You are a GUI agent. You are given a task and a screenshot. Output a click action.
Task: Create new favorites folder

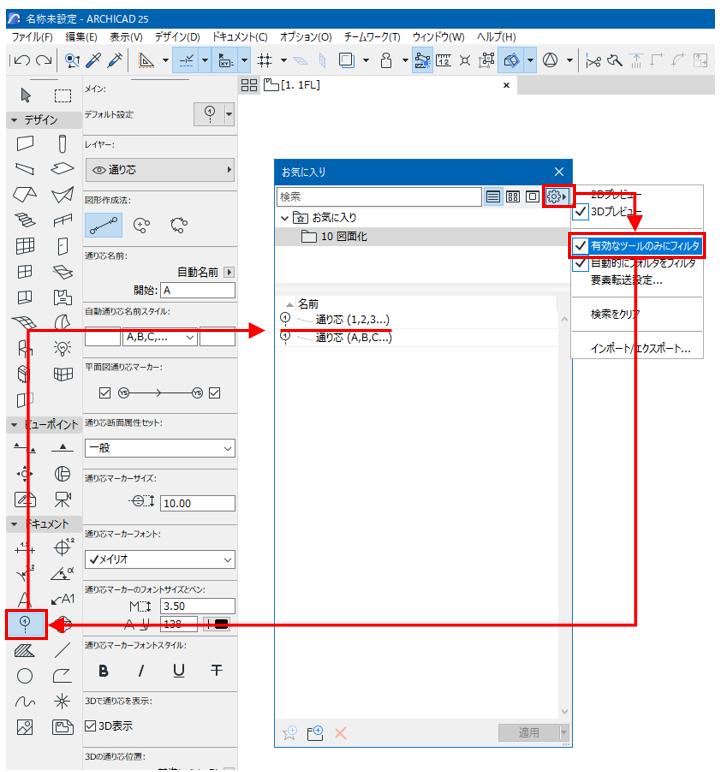(315, 733)
